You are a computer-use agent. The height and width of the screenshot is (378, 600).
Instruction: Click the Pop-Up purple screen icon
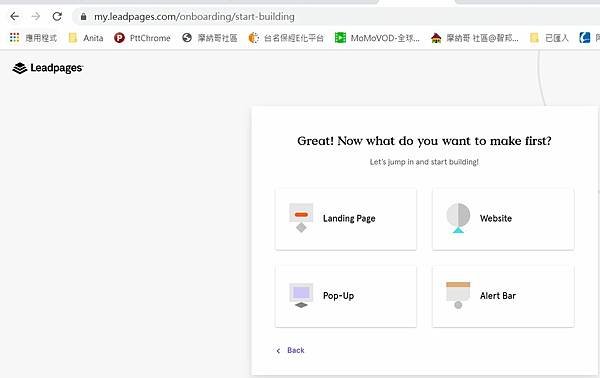301,295
